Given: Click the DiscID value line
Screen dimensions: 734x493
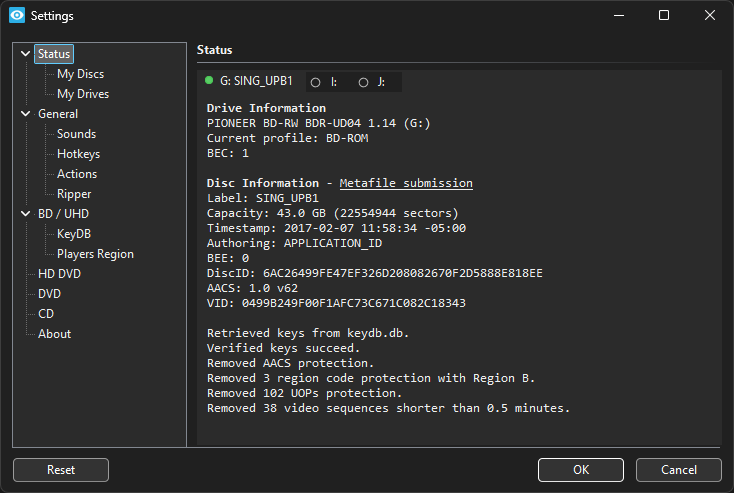Looking at the screenshot, I should coord(375,273).
